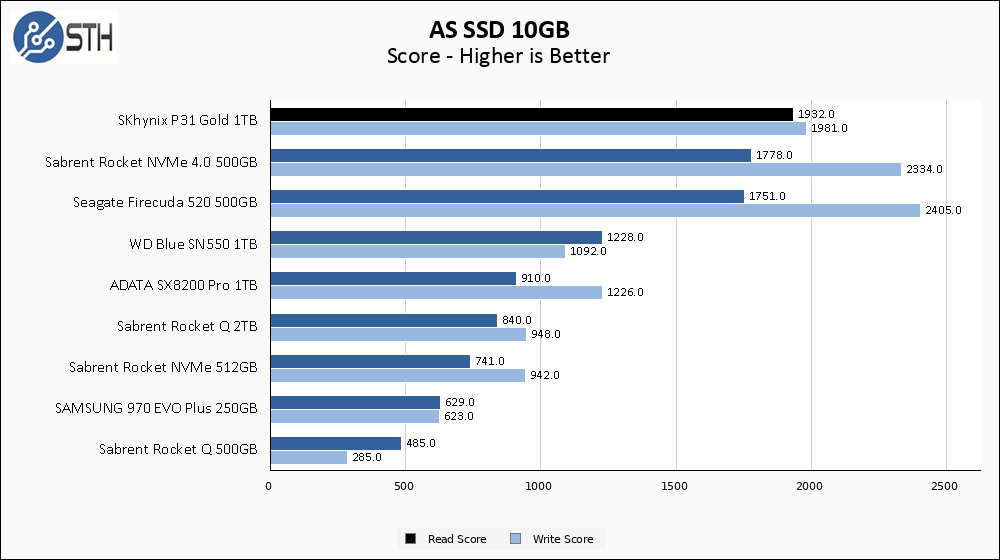Click the value '485.0'
This screenshot has width=1000, height=560.
[421, 443]
